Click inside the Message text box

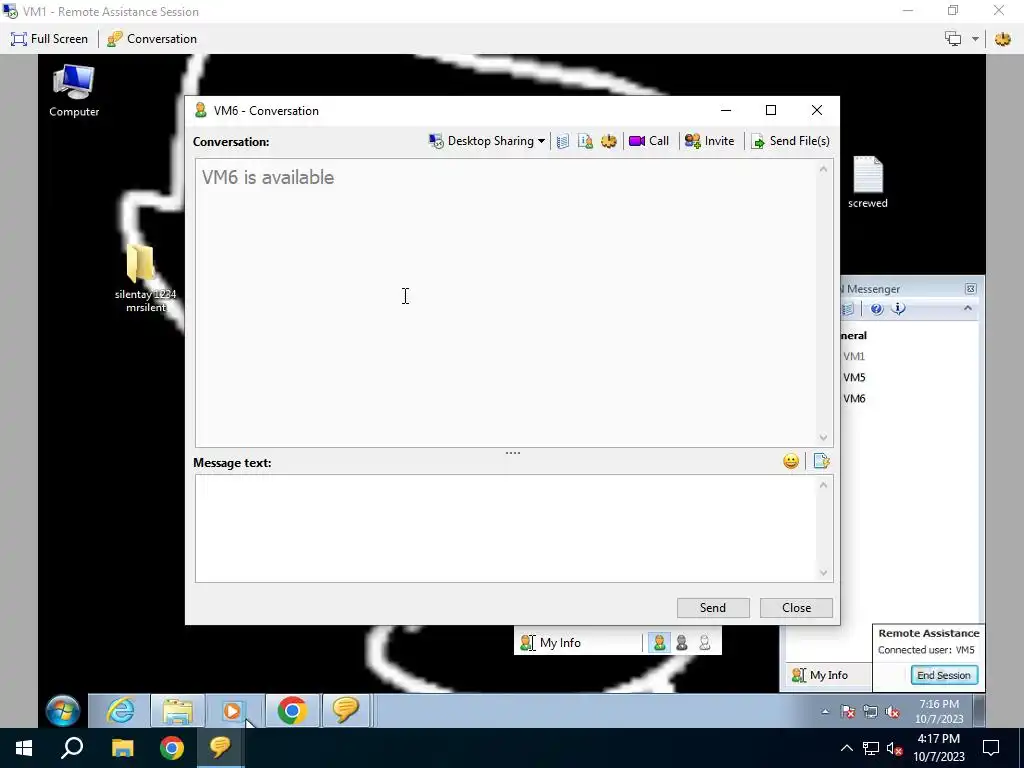505,528
